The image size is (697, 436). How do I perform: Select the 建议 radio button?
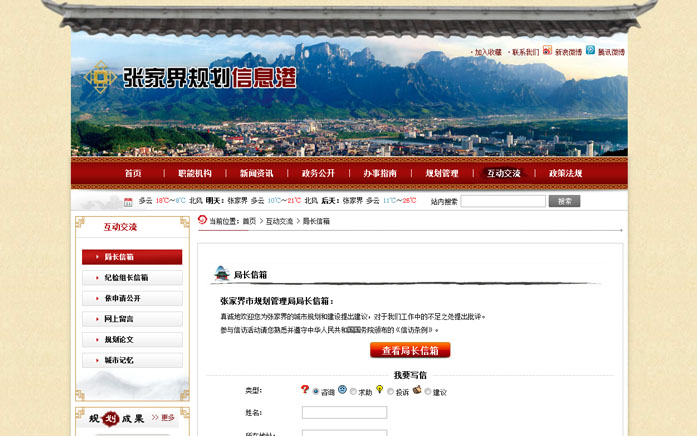pos(428,392)
